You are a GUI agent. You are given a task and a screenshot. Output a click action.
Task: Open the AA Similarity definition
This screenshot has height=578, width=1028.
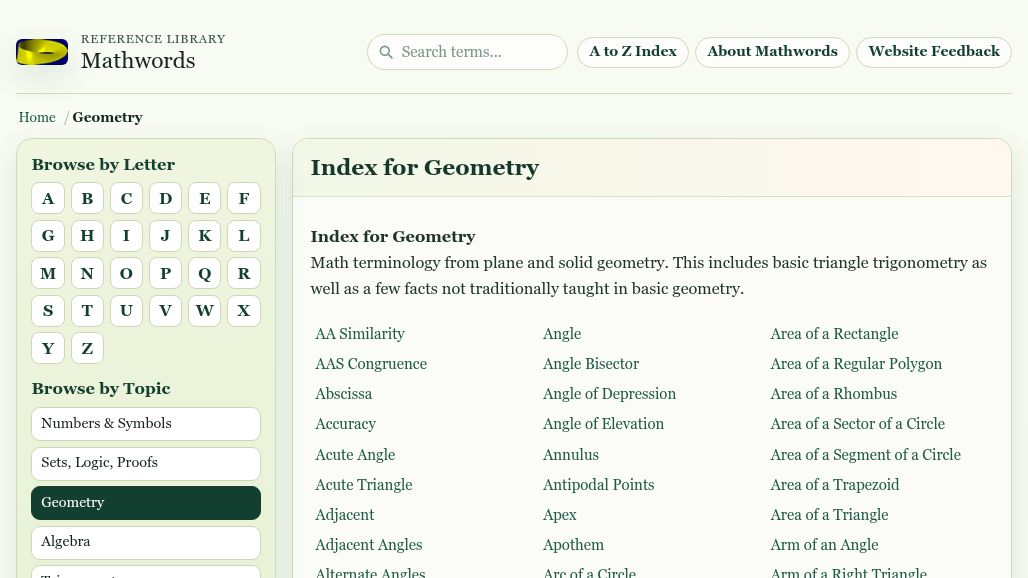[x=359, y=334]
